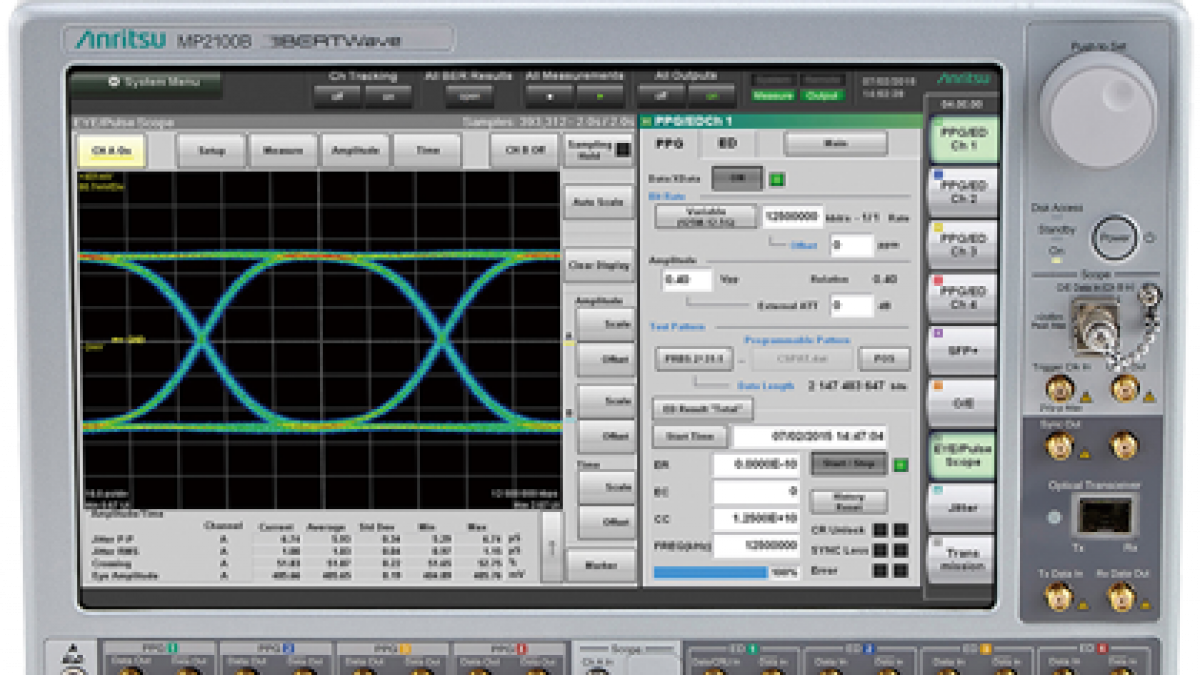Open the scope Time tab
Screen dimensions: 1200x675
click(427, 151)
